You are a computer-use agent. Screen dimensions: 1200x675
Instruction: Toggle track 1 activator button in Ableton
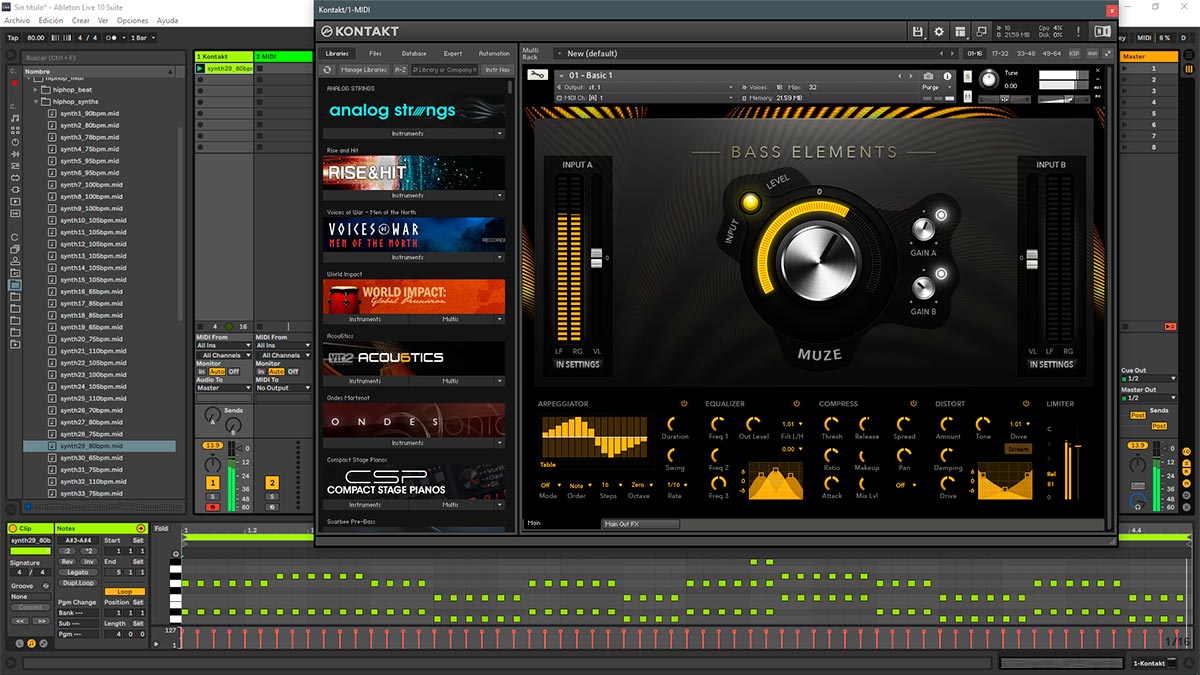point(212,483)
